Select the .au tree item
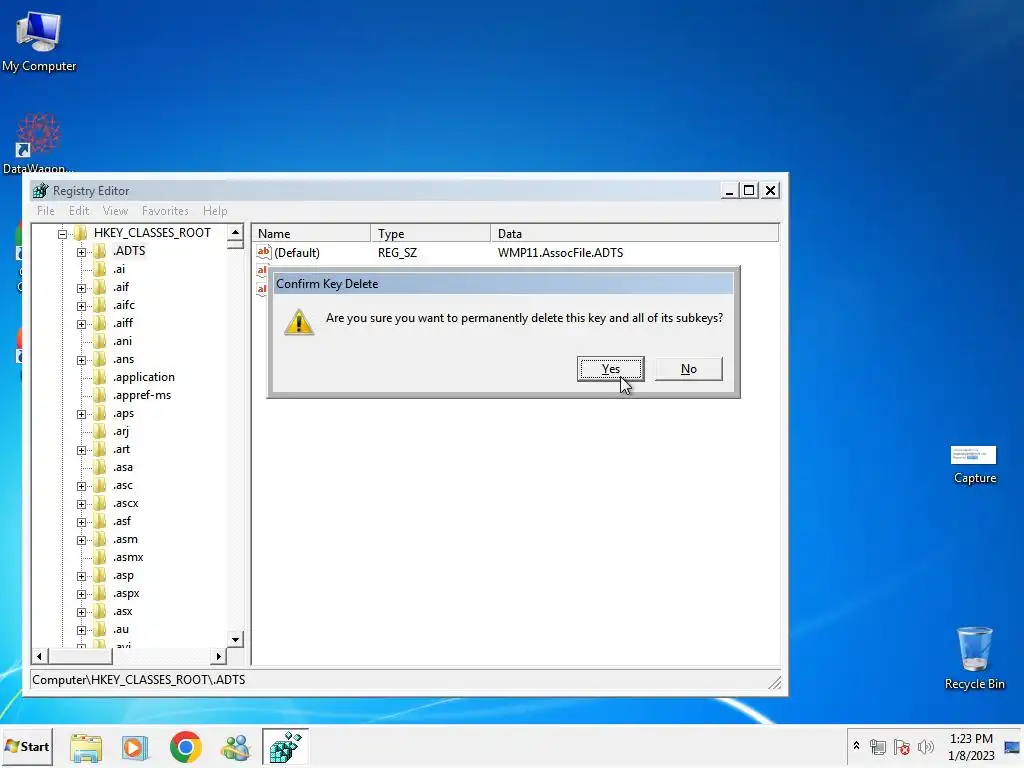Viewport: 1024px width, 768px height. coord(121,630)
